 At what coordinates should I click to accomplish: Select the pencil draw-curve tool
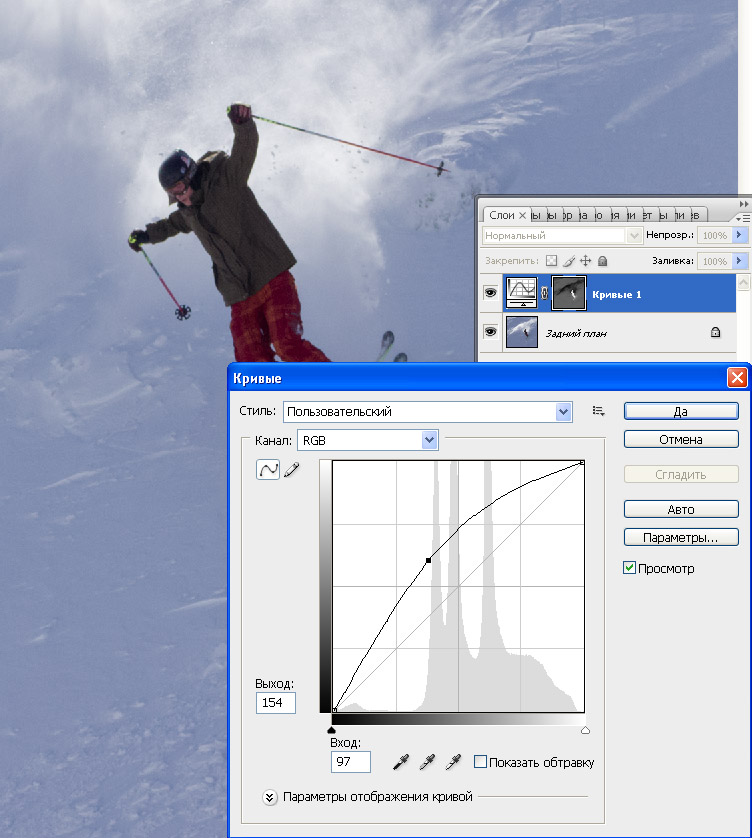292,470
